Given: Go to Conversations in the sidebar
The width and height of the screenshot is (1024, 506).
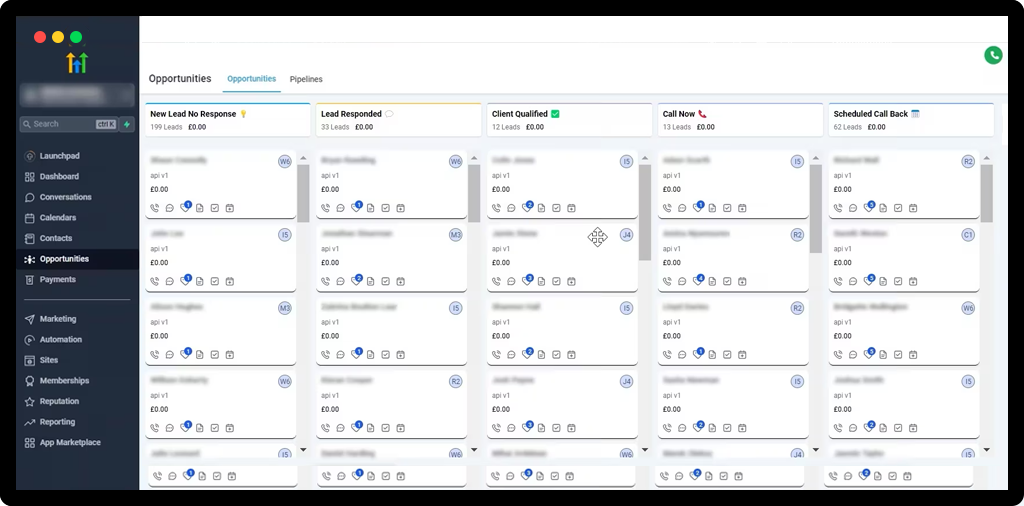Looking at the screenshot, I should pos(65,197).
